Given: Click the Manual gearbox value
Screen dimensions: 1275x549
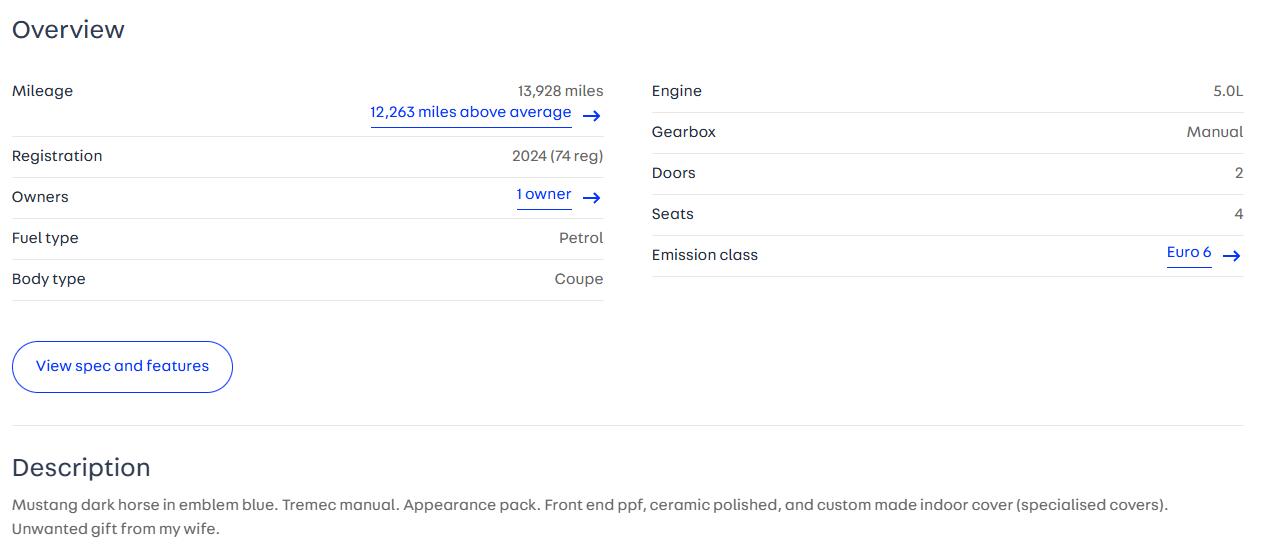Looking at the screenshot, I should [x=1215, y=132].
